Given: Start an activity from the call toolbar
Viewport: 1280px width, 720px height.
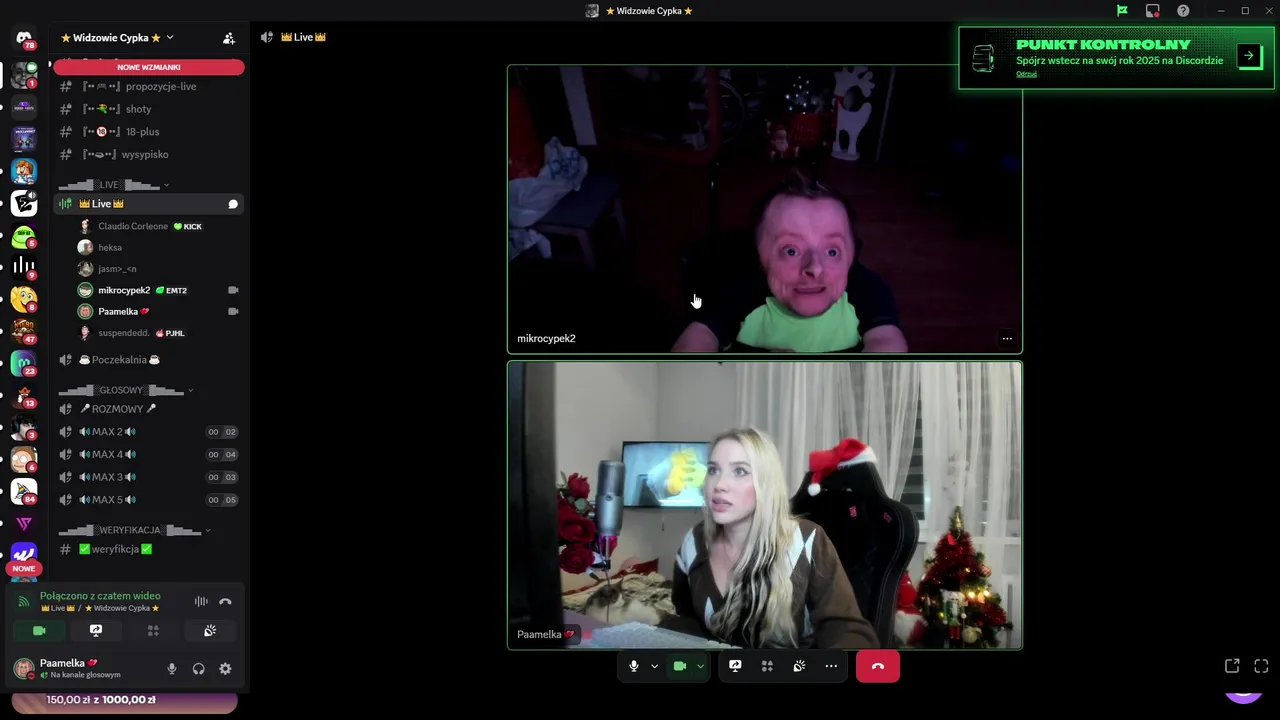Looking at the screenshot, I should click(x=767, y=666).
